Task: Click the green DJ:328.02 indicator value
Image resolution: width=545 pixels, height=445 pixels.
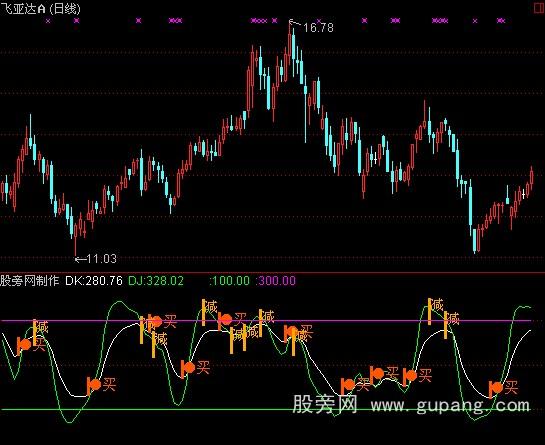Action: tap(156, 281)
